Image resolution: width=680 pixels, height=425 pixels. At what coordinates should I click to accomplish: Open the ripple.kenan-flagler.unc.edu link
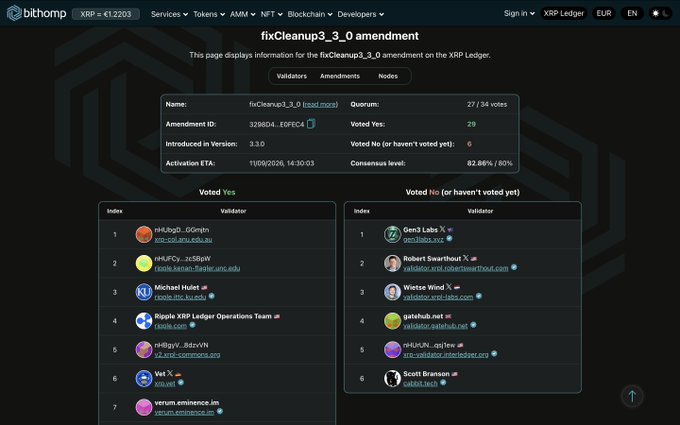click(x=197, y=268)
